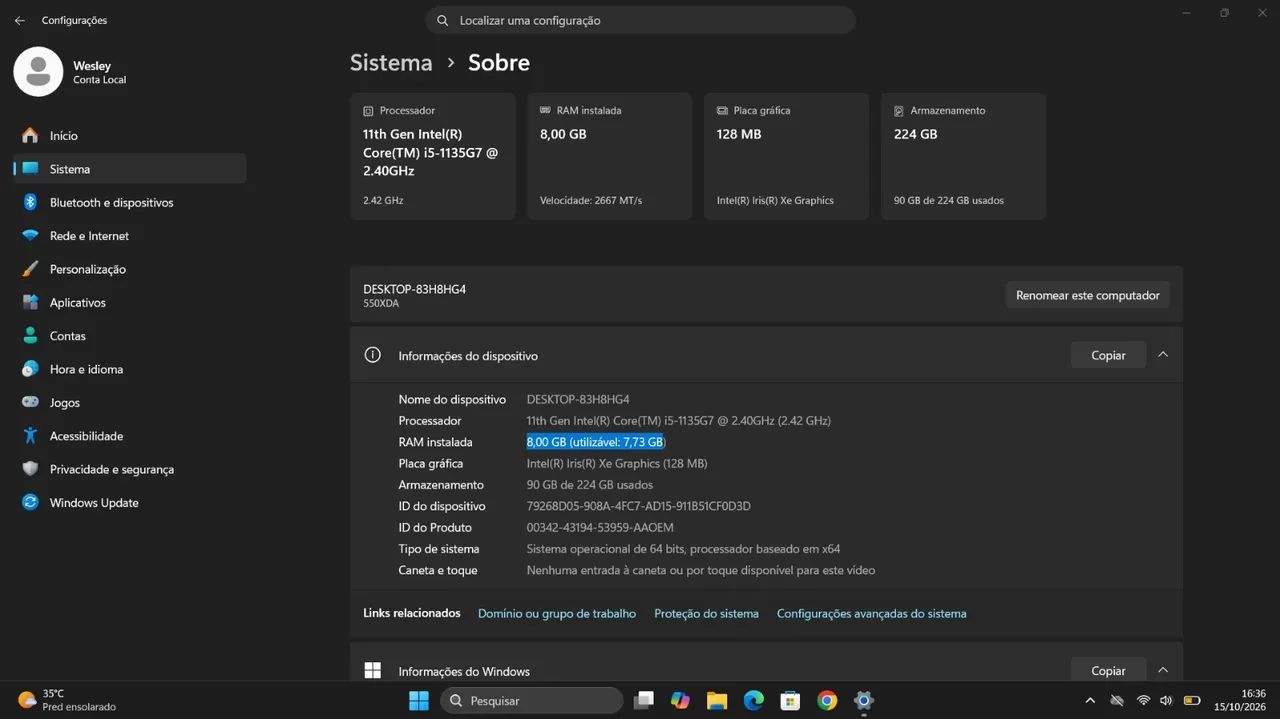Open the RAM instalada summary card
The image size is (1280, 719).
tap(609, 156)
